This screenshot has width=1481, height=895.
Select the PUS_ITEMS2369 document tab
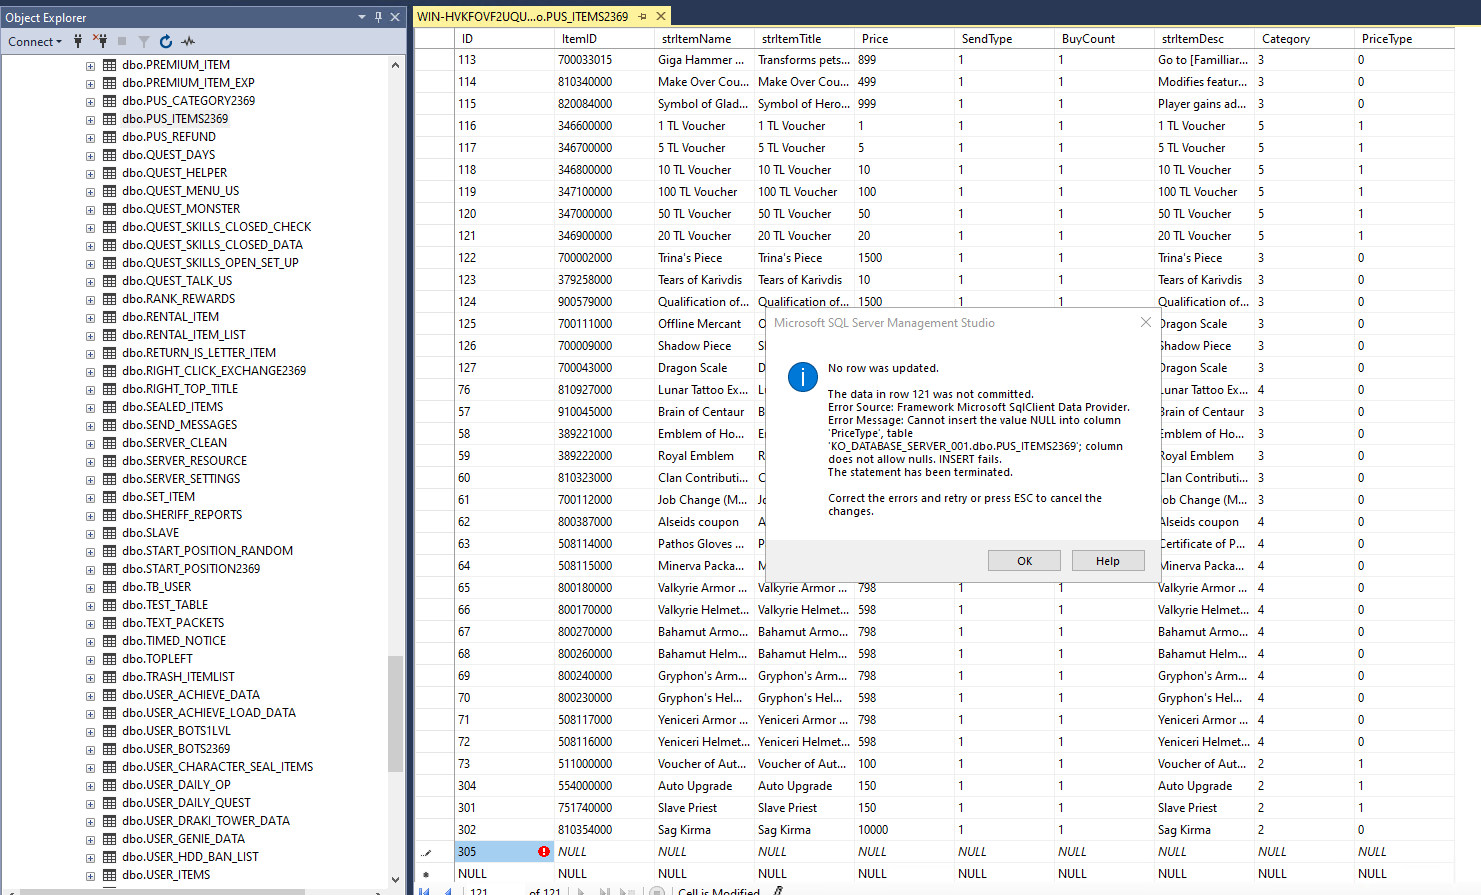point(523,16)
